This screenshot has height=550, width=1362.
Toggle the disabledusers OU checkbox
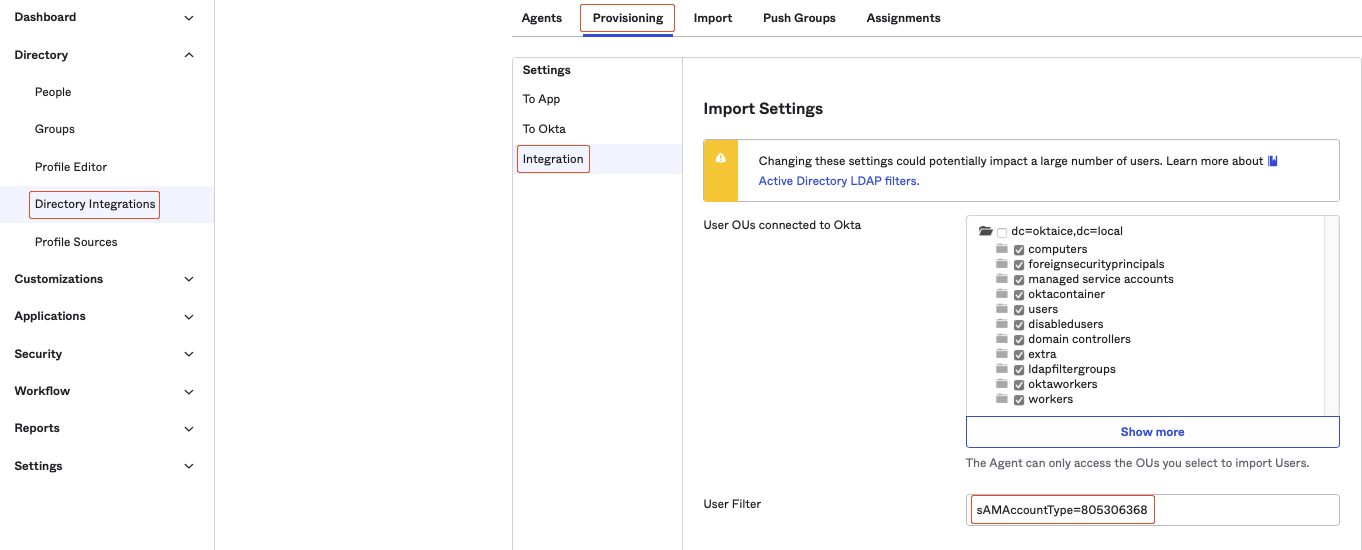1019,325
